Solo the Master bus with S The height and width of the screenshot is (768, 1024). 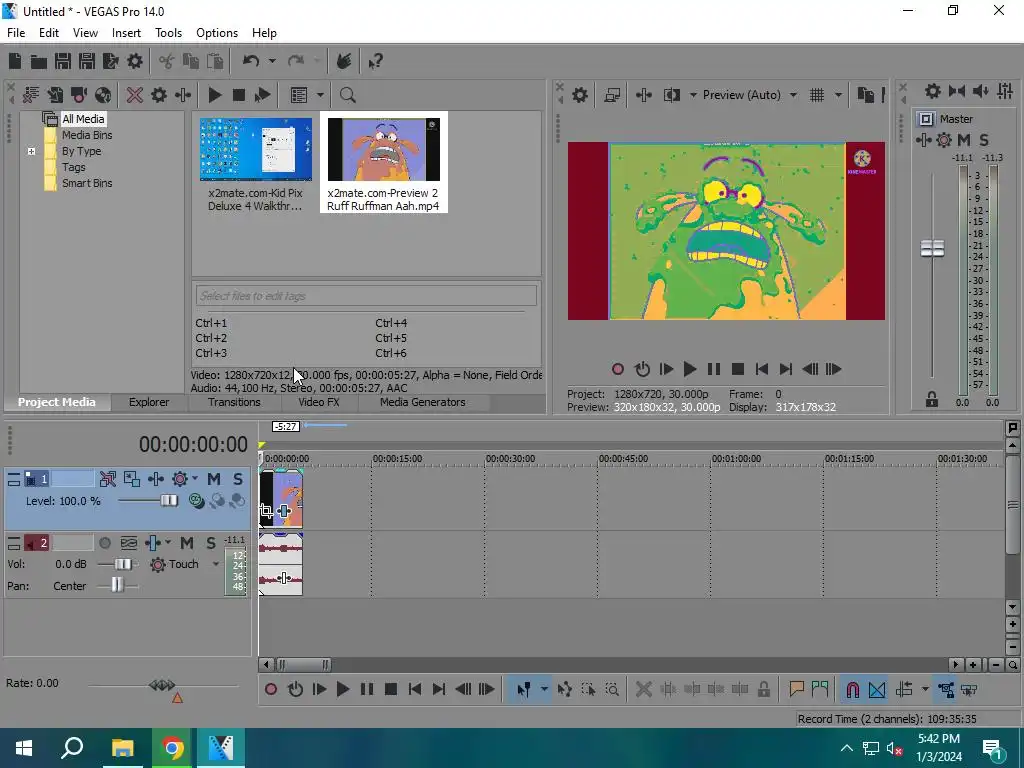[x=984, y=140]
